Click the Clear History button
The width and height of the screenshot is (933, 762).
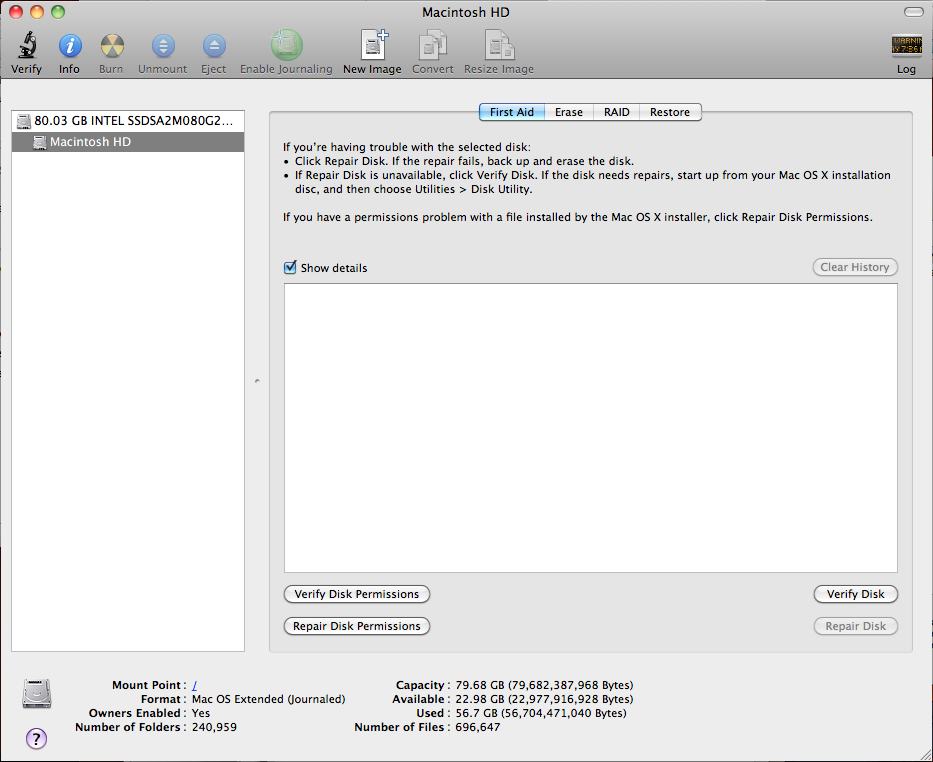click(855, 267)
